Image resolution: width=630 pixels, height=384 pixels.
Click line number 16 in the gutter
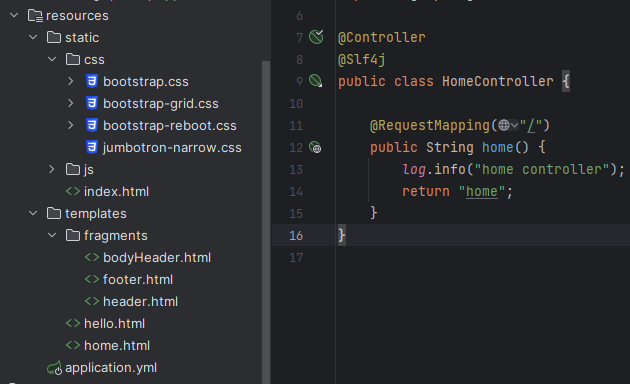(296, 235)
